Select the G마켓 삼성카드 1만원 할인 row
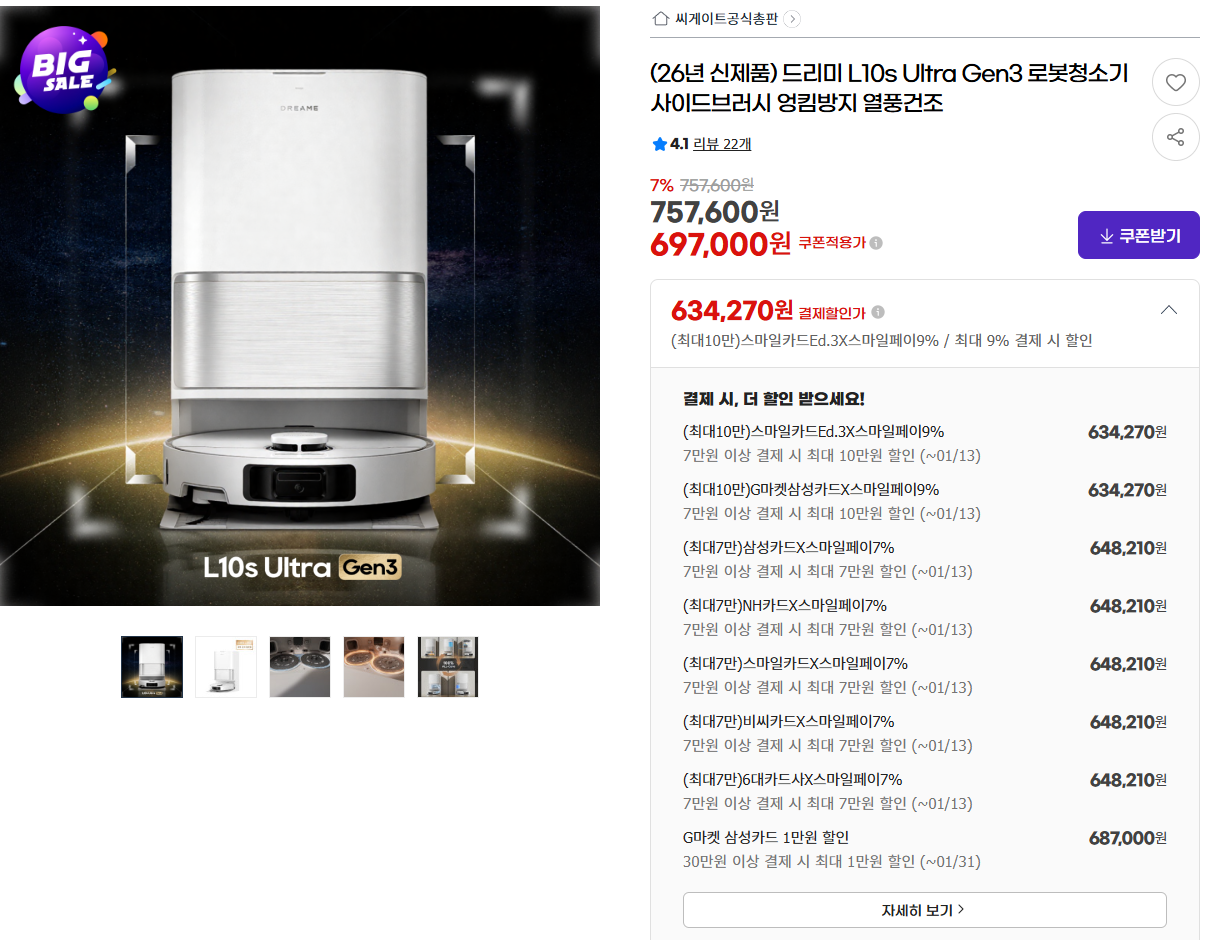Image resolution: width=1208 pixels, height=940 pixels. point(925,849)
